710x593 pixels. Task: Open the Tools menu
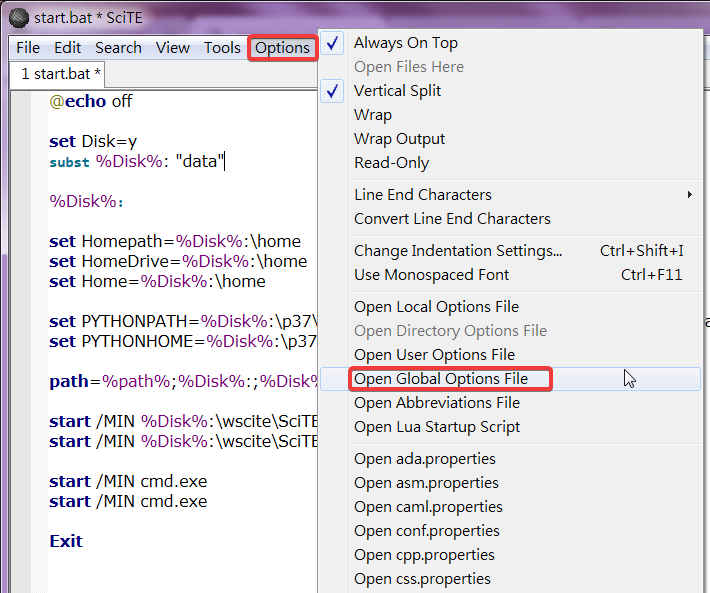tap(222, 48)
